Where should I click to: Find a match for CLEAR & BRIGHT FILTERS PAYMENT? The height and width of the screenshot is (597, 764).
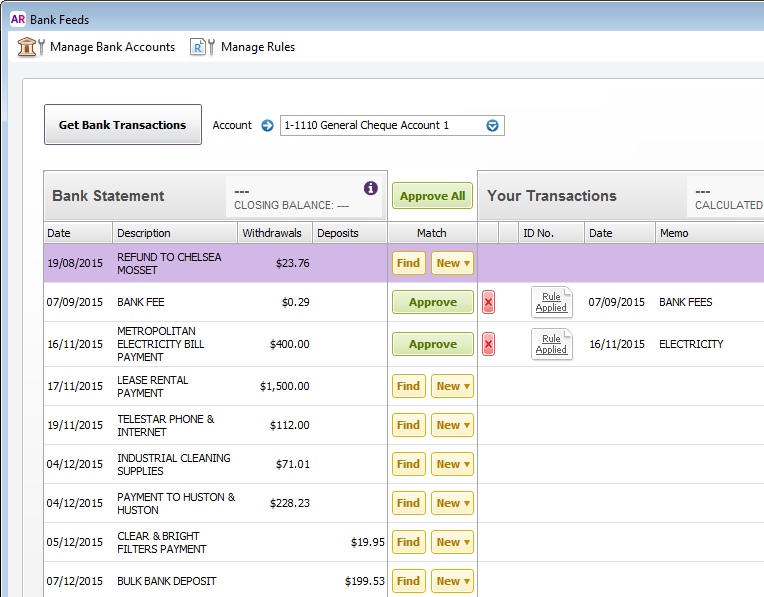tap(409, 542)
